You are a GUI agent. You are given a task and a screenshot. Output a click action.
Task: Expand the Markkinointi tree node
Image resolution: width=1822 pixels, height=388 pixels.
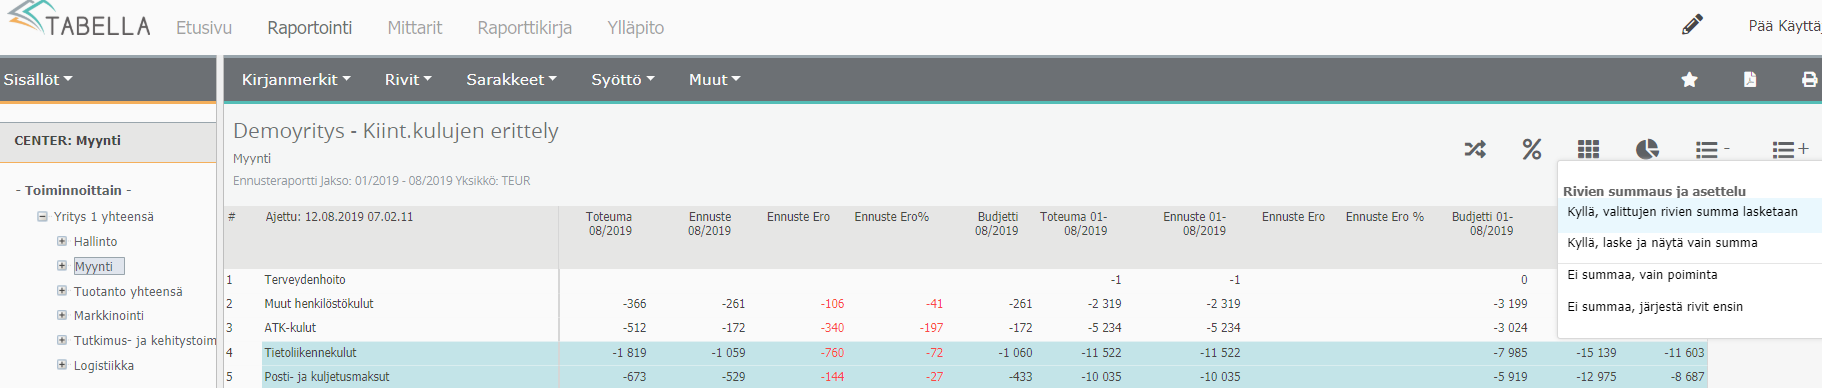62,315
